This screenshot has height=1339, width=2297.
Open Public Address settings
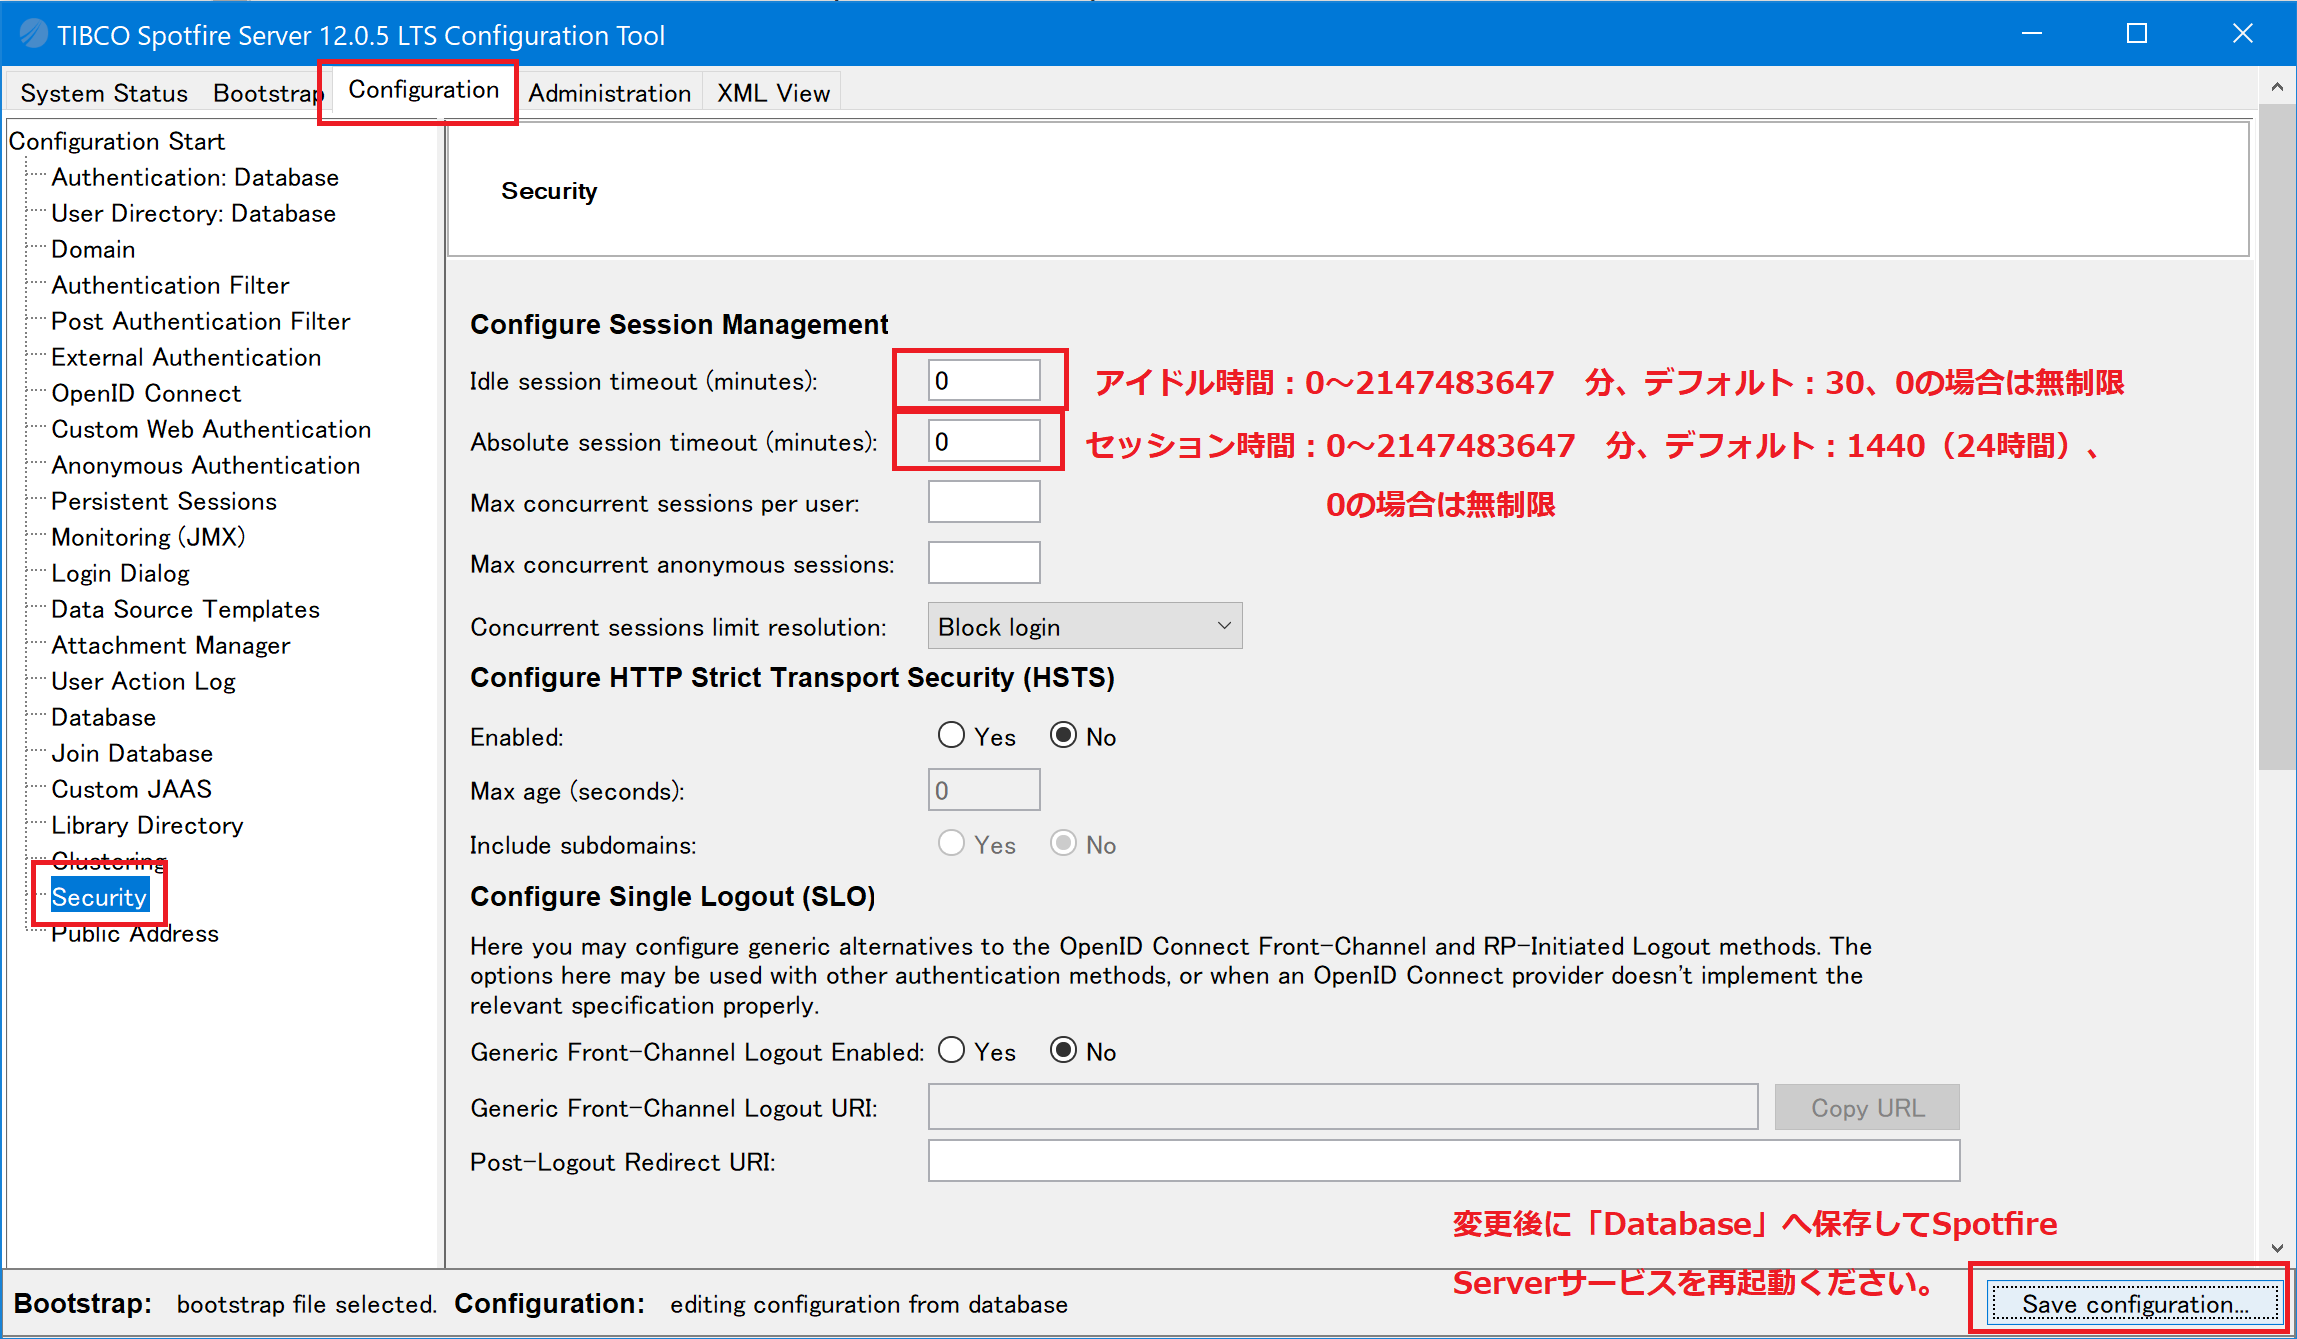(x=134, y=933)
